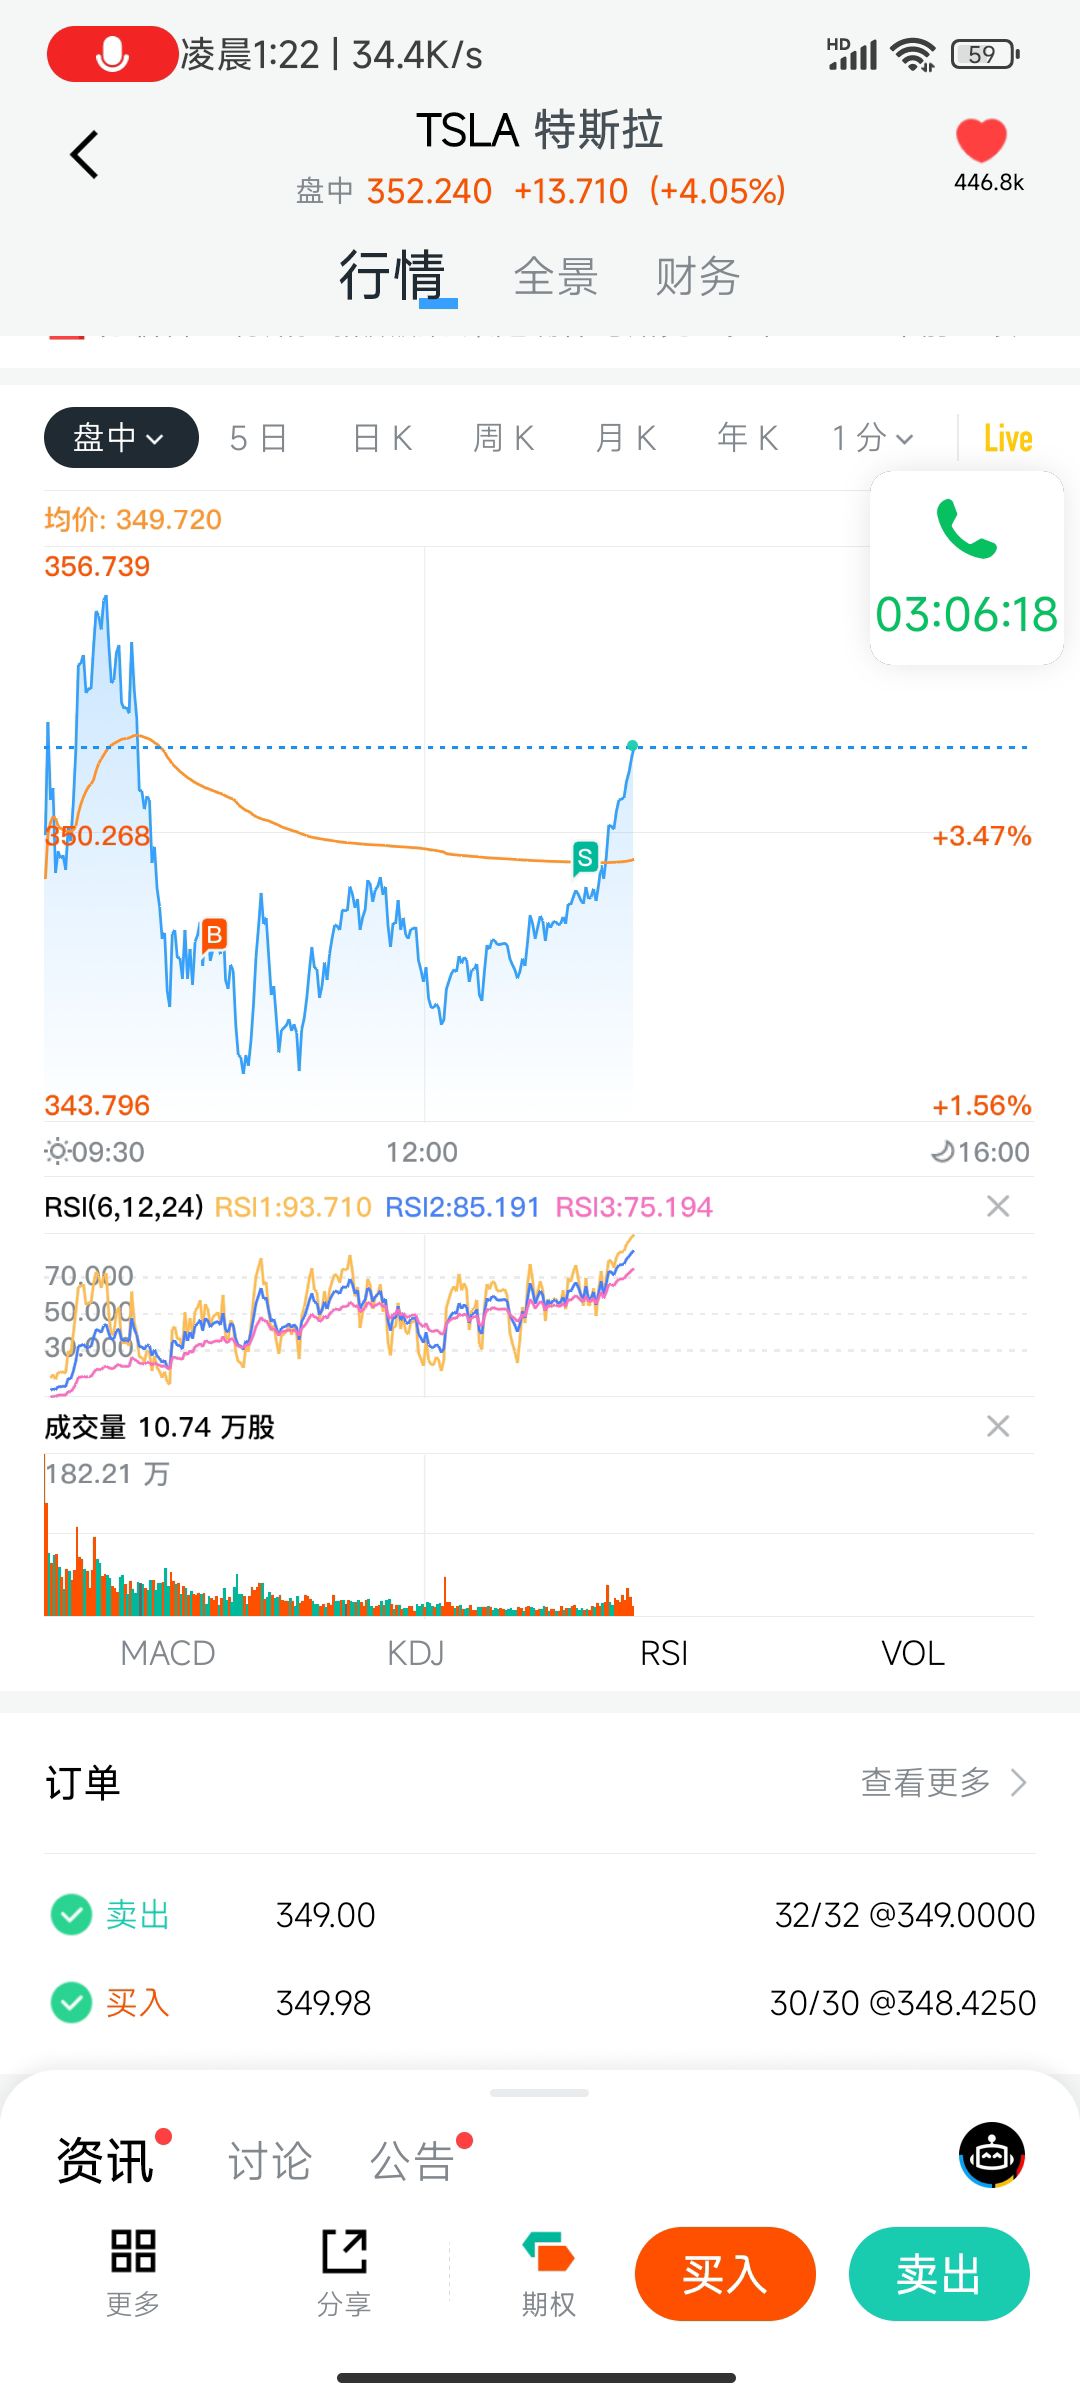The width and height of the screenshot is (1080, 2400).
Task: Select the 日K chart tab
Action: [x=382, y=438]
